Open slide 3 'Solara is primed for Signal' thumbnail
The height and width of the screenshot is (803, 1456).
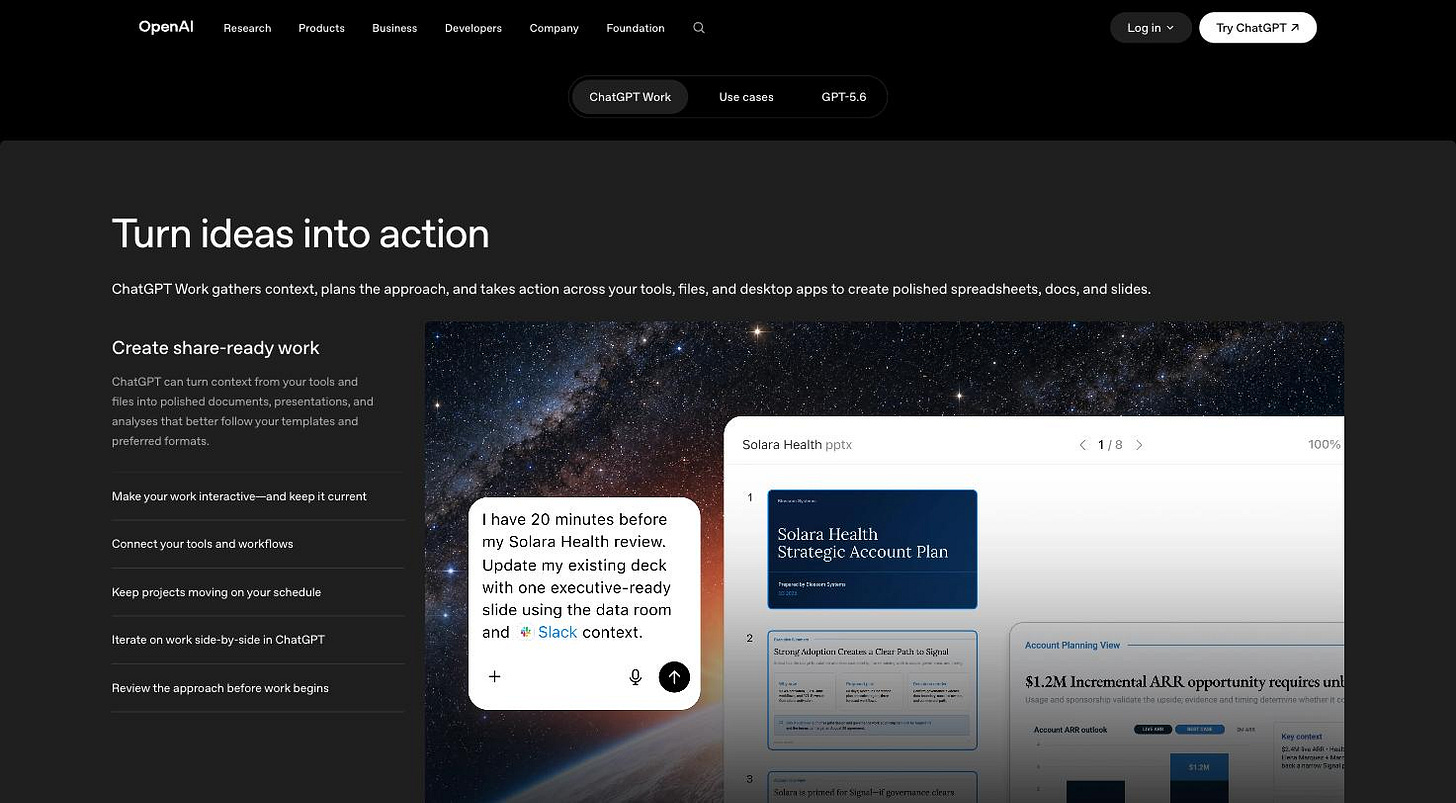click(872, 787)
